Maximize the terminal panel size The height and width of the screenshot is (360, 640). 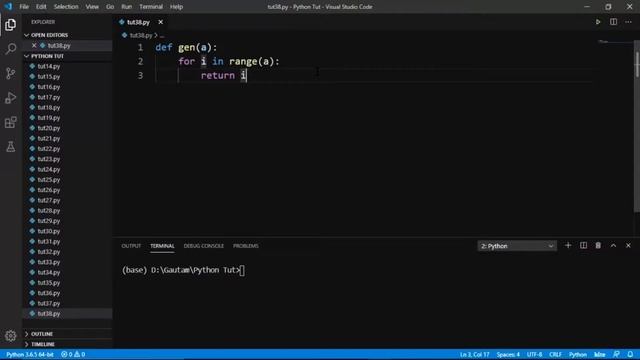point(613,246)
